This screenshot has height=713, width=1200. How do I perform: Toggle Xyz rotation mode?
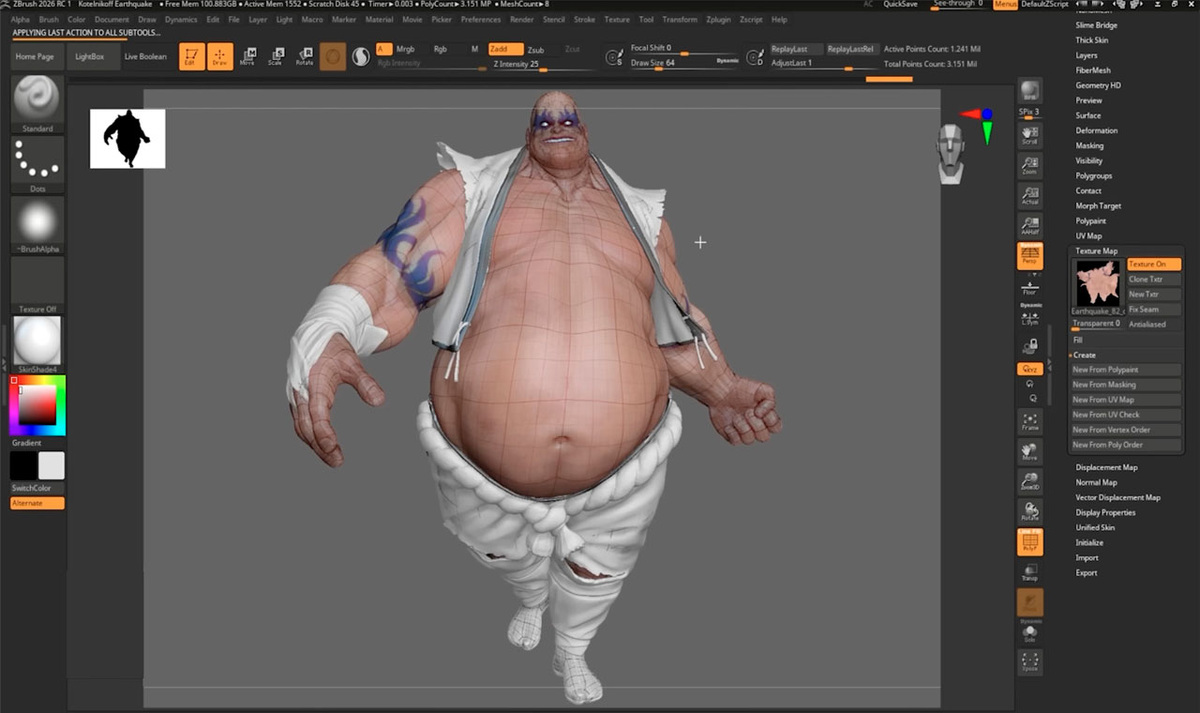coord(1030,369)
